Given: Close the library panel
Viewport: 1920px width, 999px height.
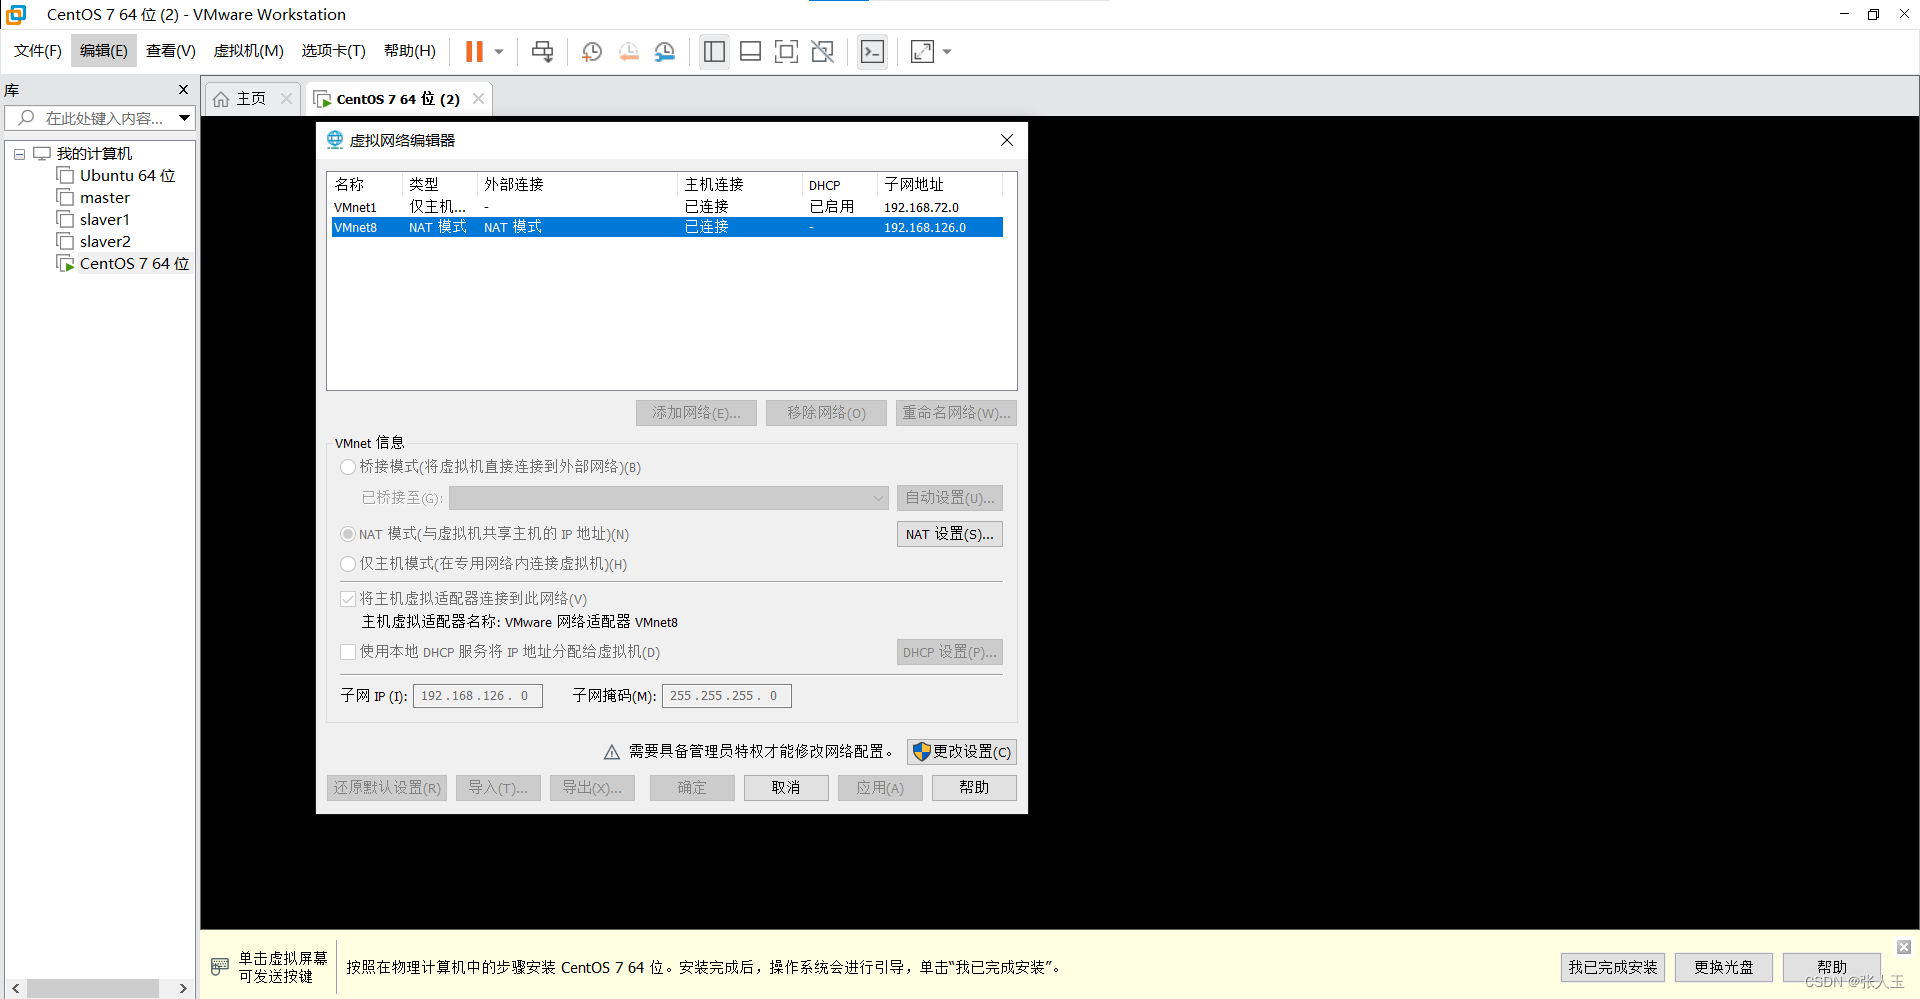Looking at the screenshot, I should coord(183,89).
